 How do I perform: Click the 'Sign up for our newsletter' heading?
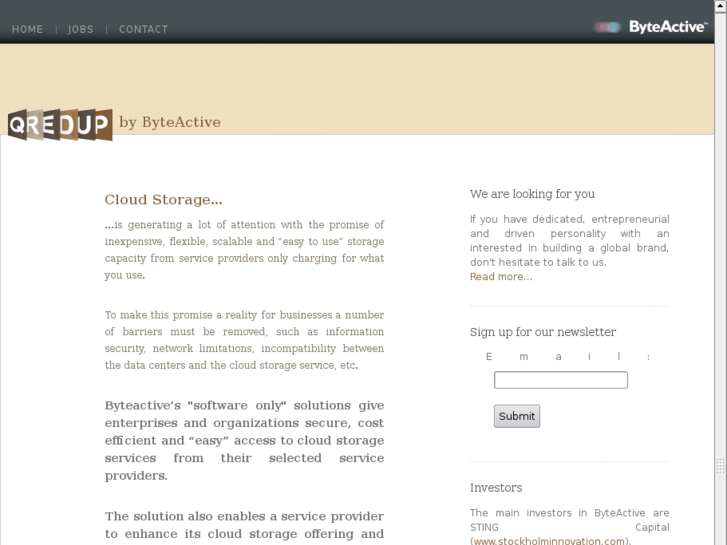point(542,332)
